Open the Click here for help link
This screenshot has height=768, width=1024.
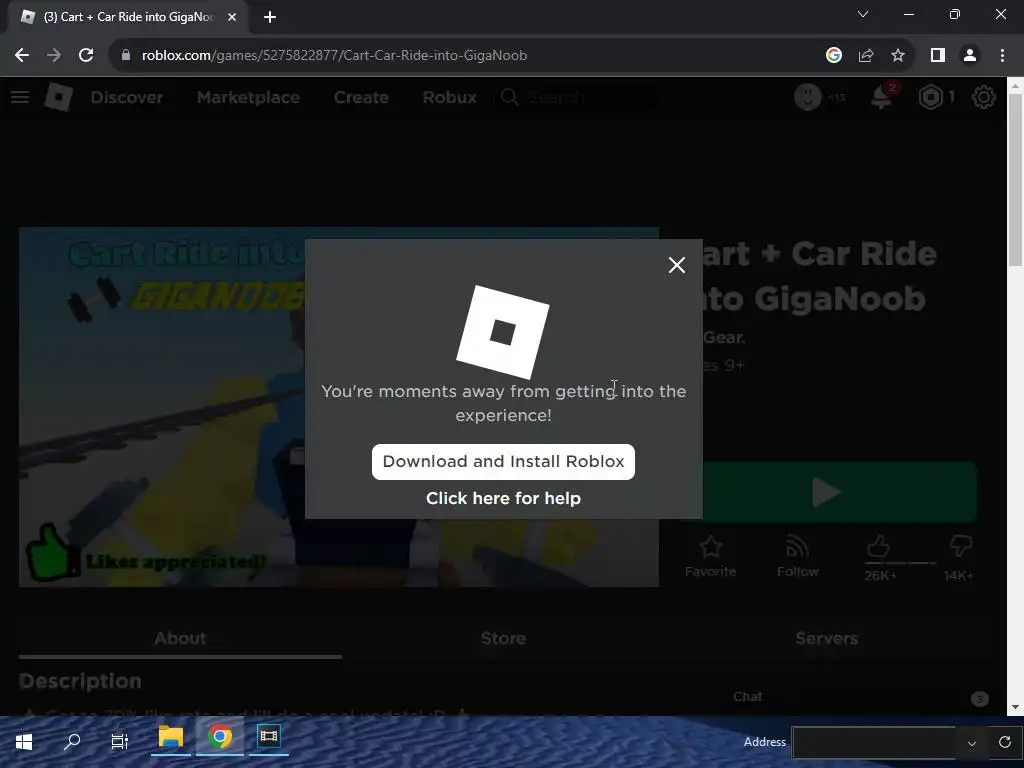503,498
